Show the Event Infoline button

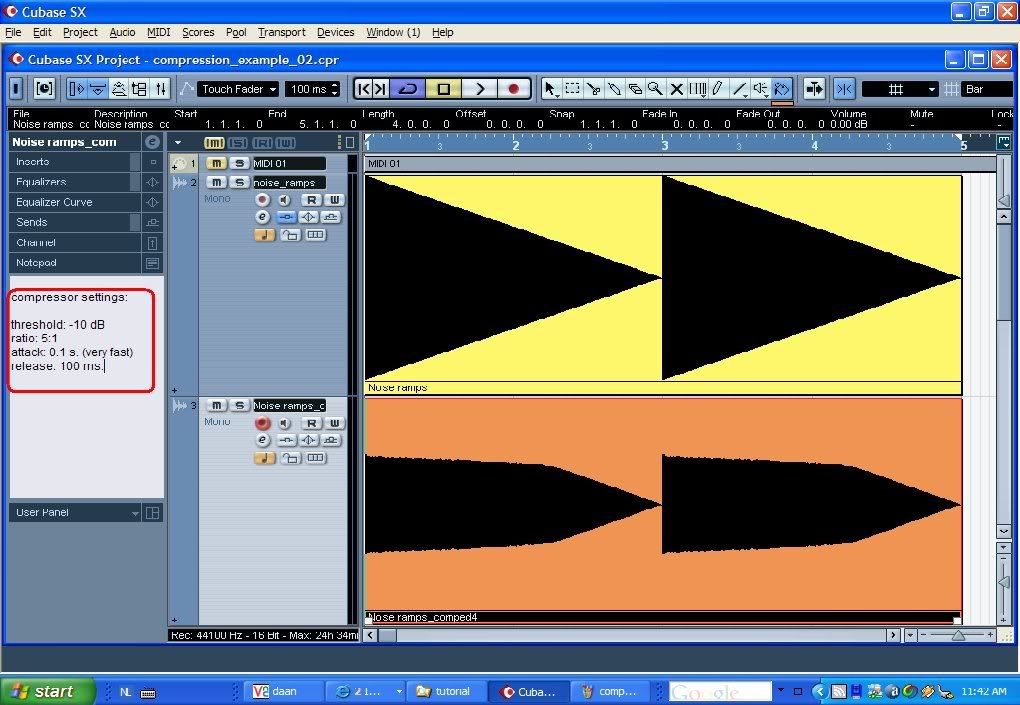[x=98, y=88]
